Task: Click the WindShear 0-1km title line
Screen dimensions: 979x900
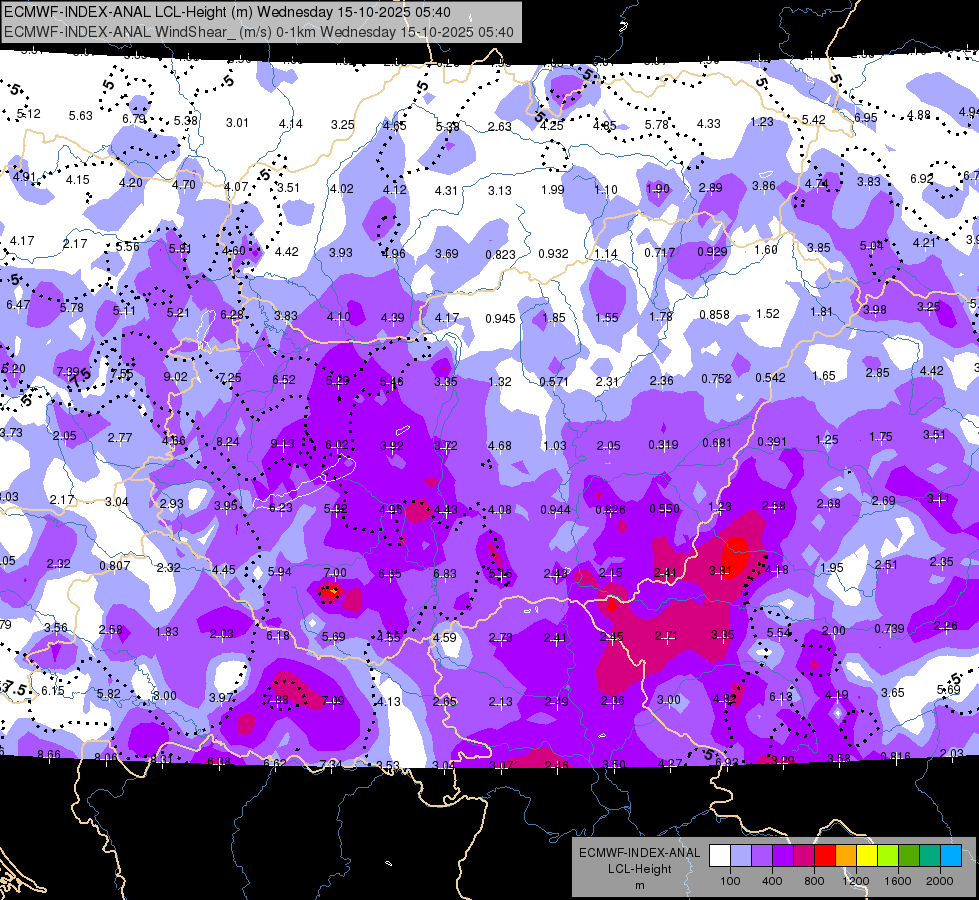Action: pyautogui.click(x=258, y=32)
